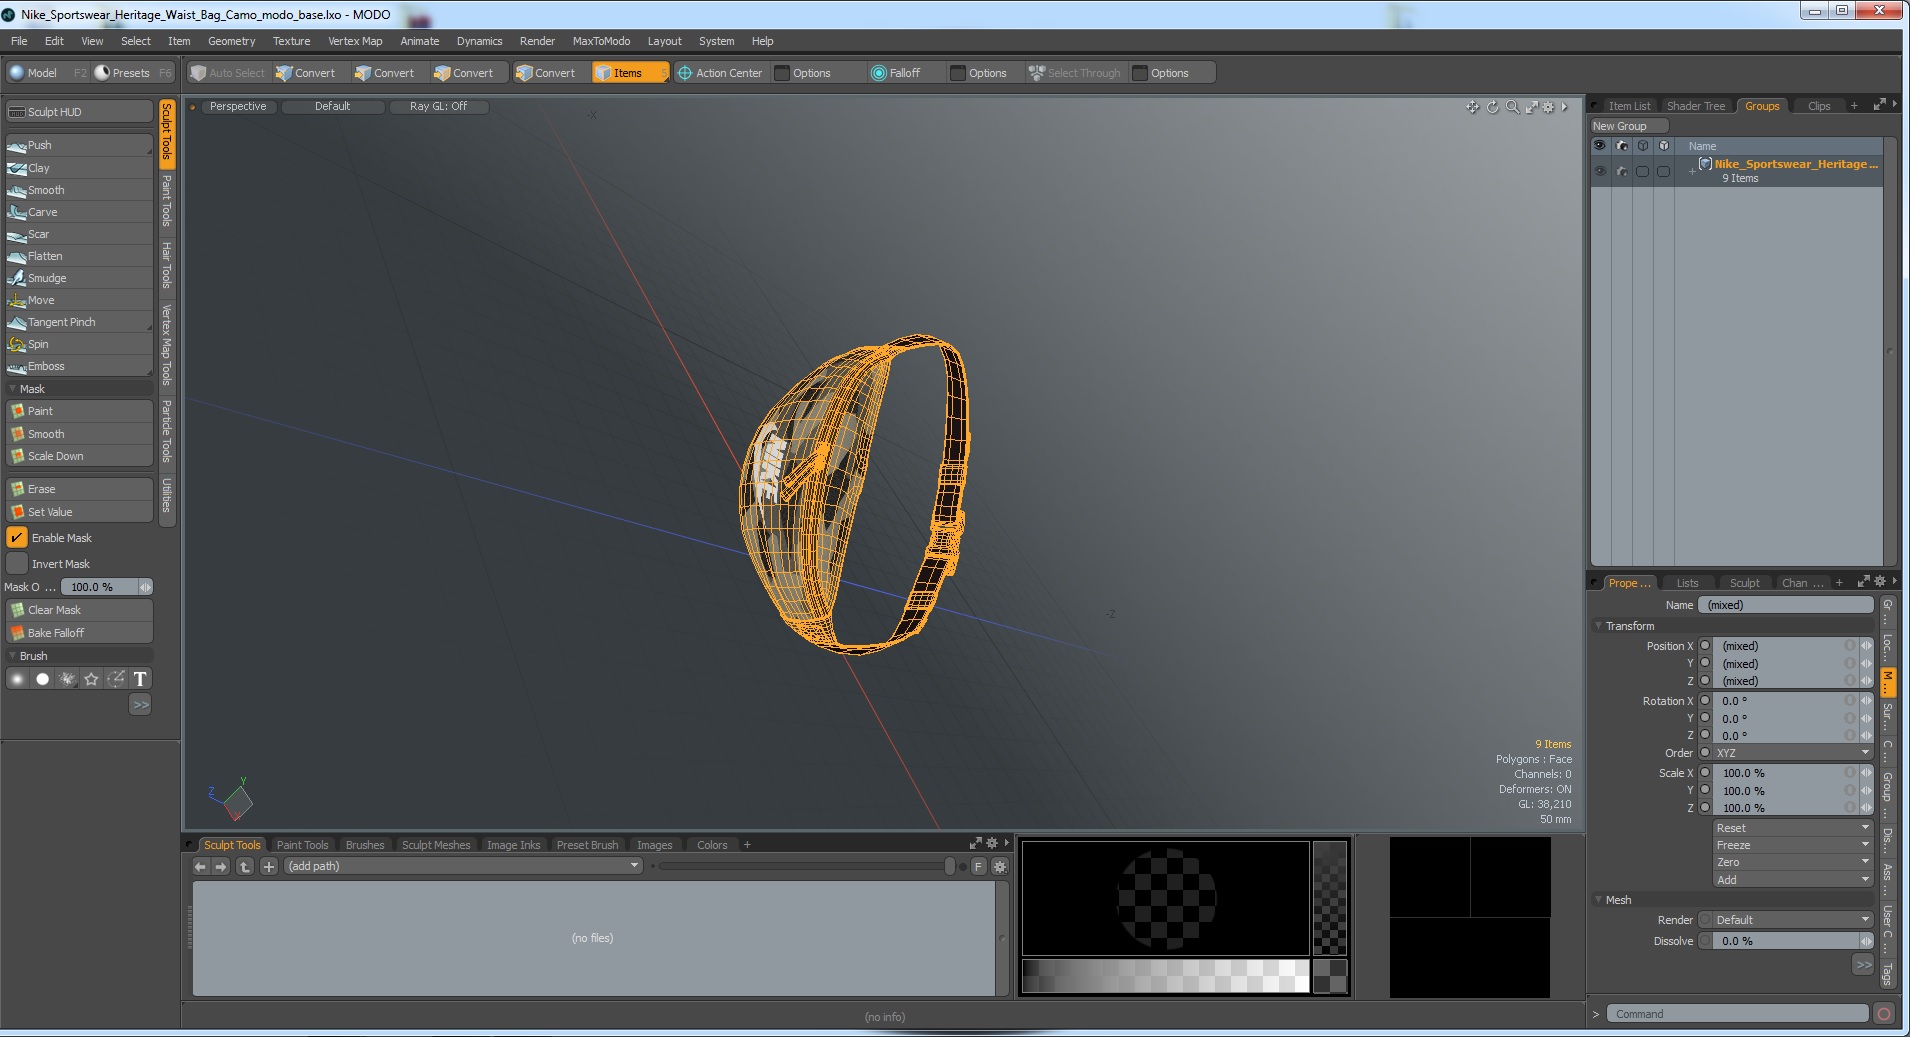Viewport: 1920px width, 1040px height.
Task: Toggle Rotation X channel keyframe dot
Action: (1706, 702)
